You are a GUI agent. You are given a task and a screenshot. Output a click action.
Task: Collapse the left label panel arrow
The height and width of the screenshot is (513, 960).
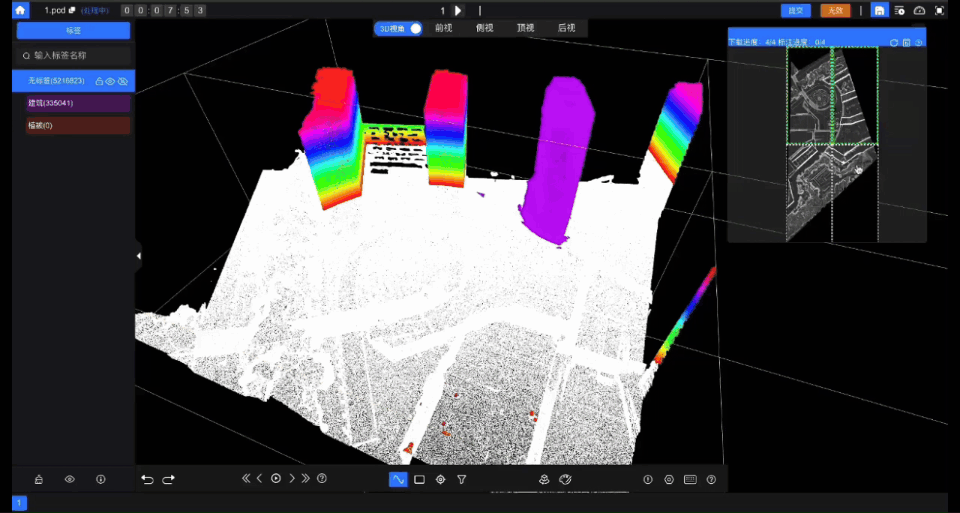click(x=138, y=256)
